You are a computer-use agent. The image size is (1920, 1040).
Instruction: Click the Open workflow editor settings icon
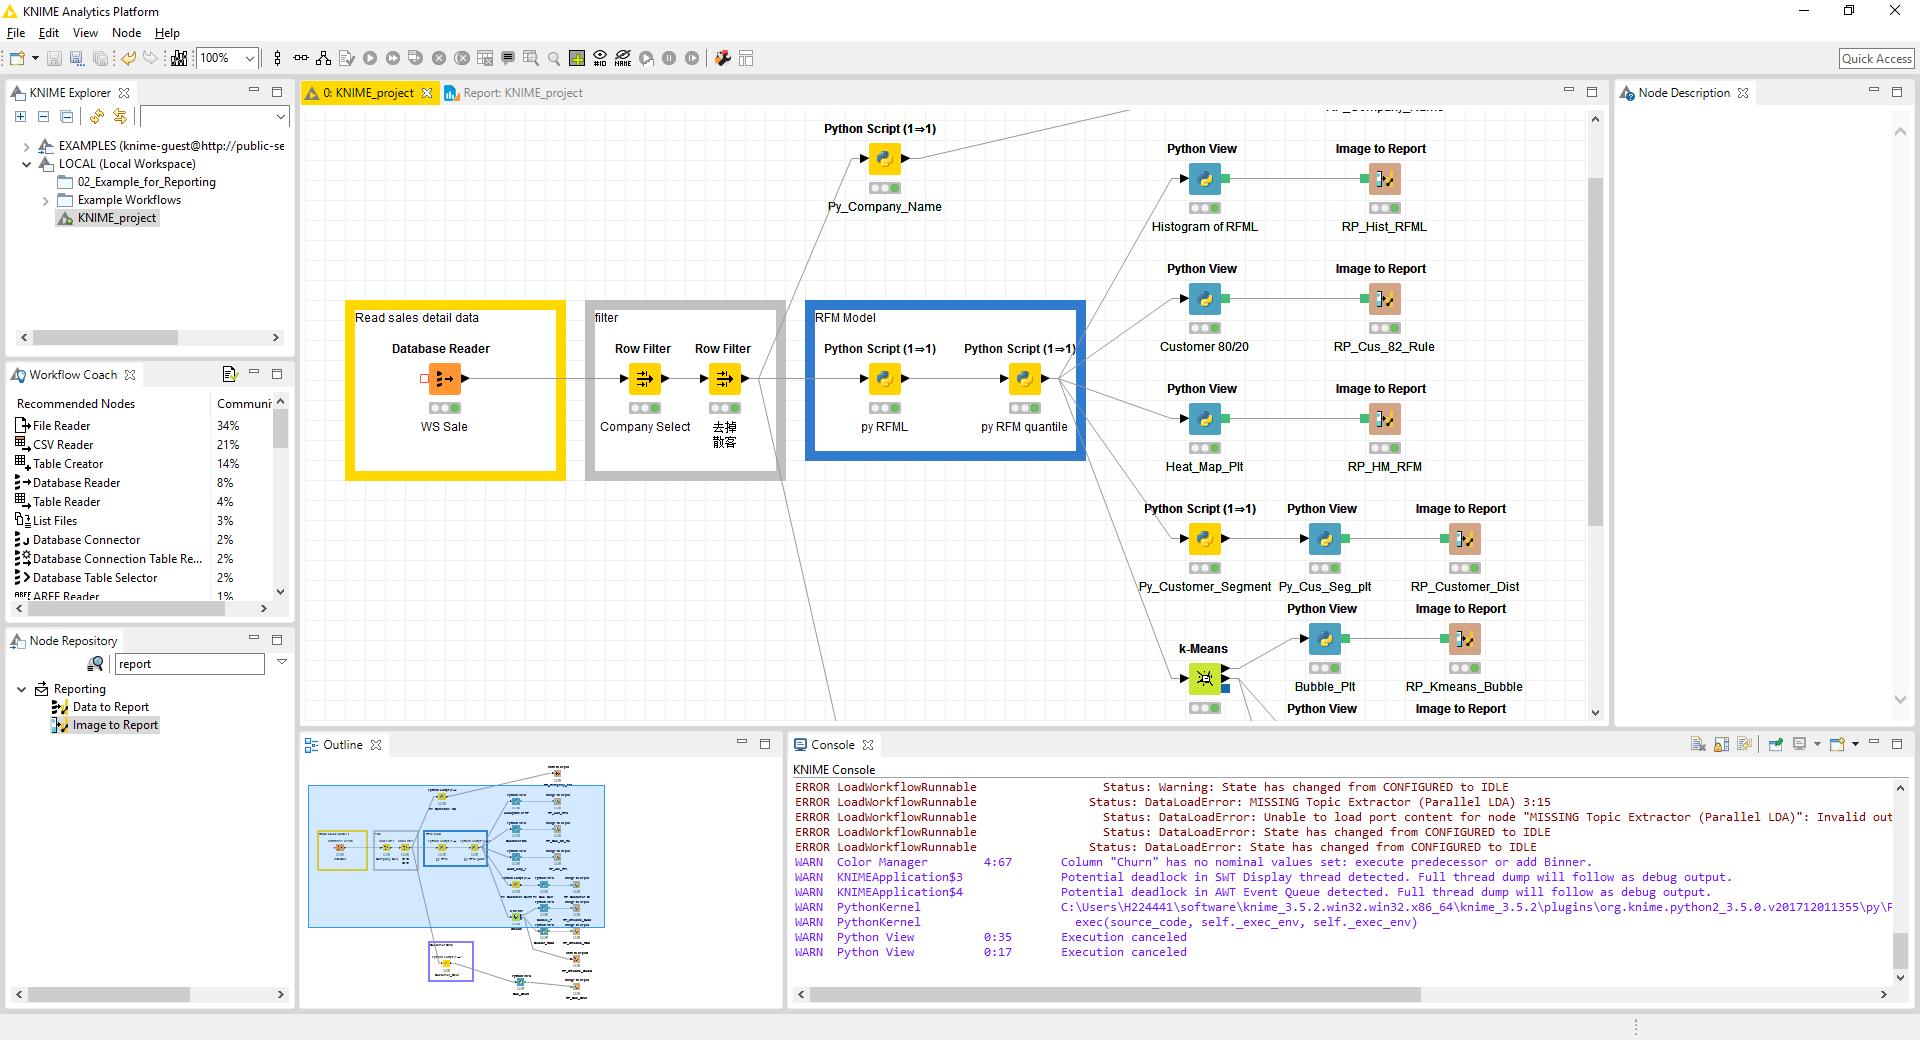pos(723,58)
